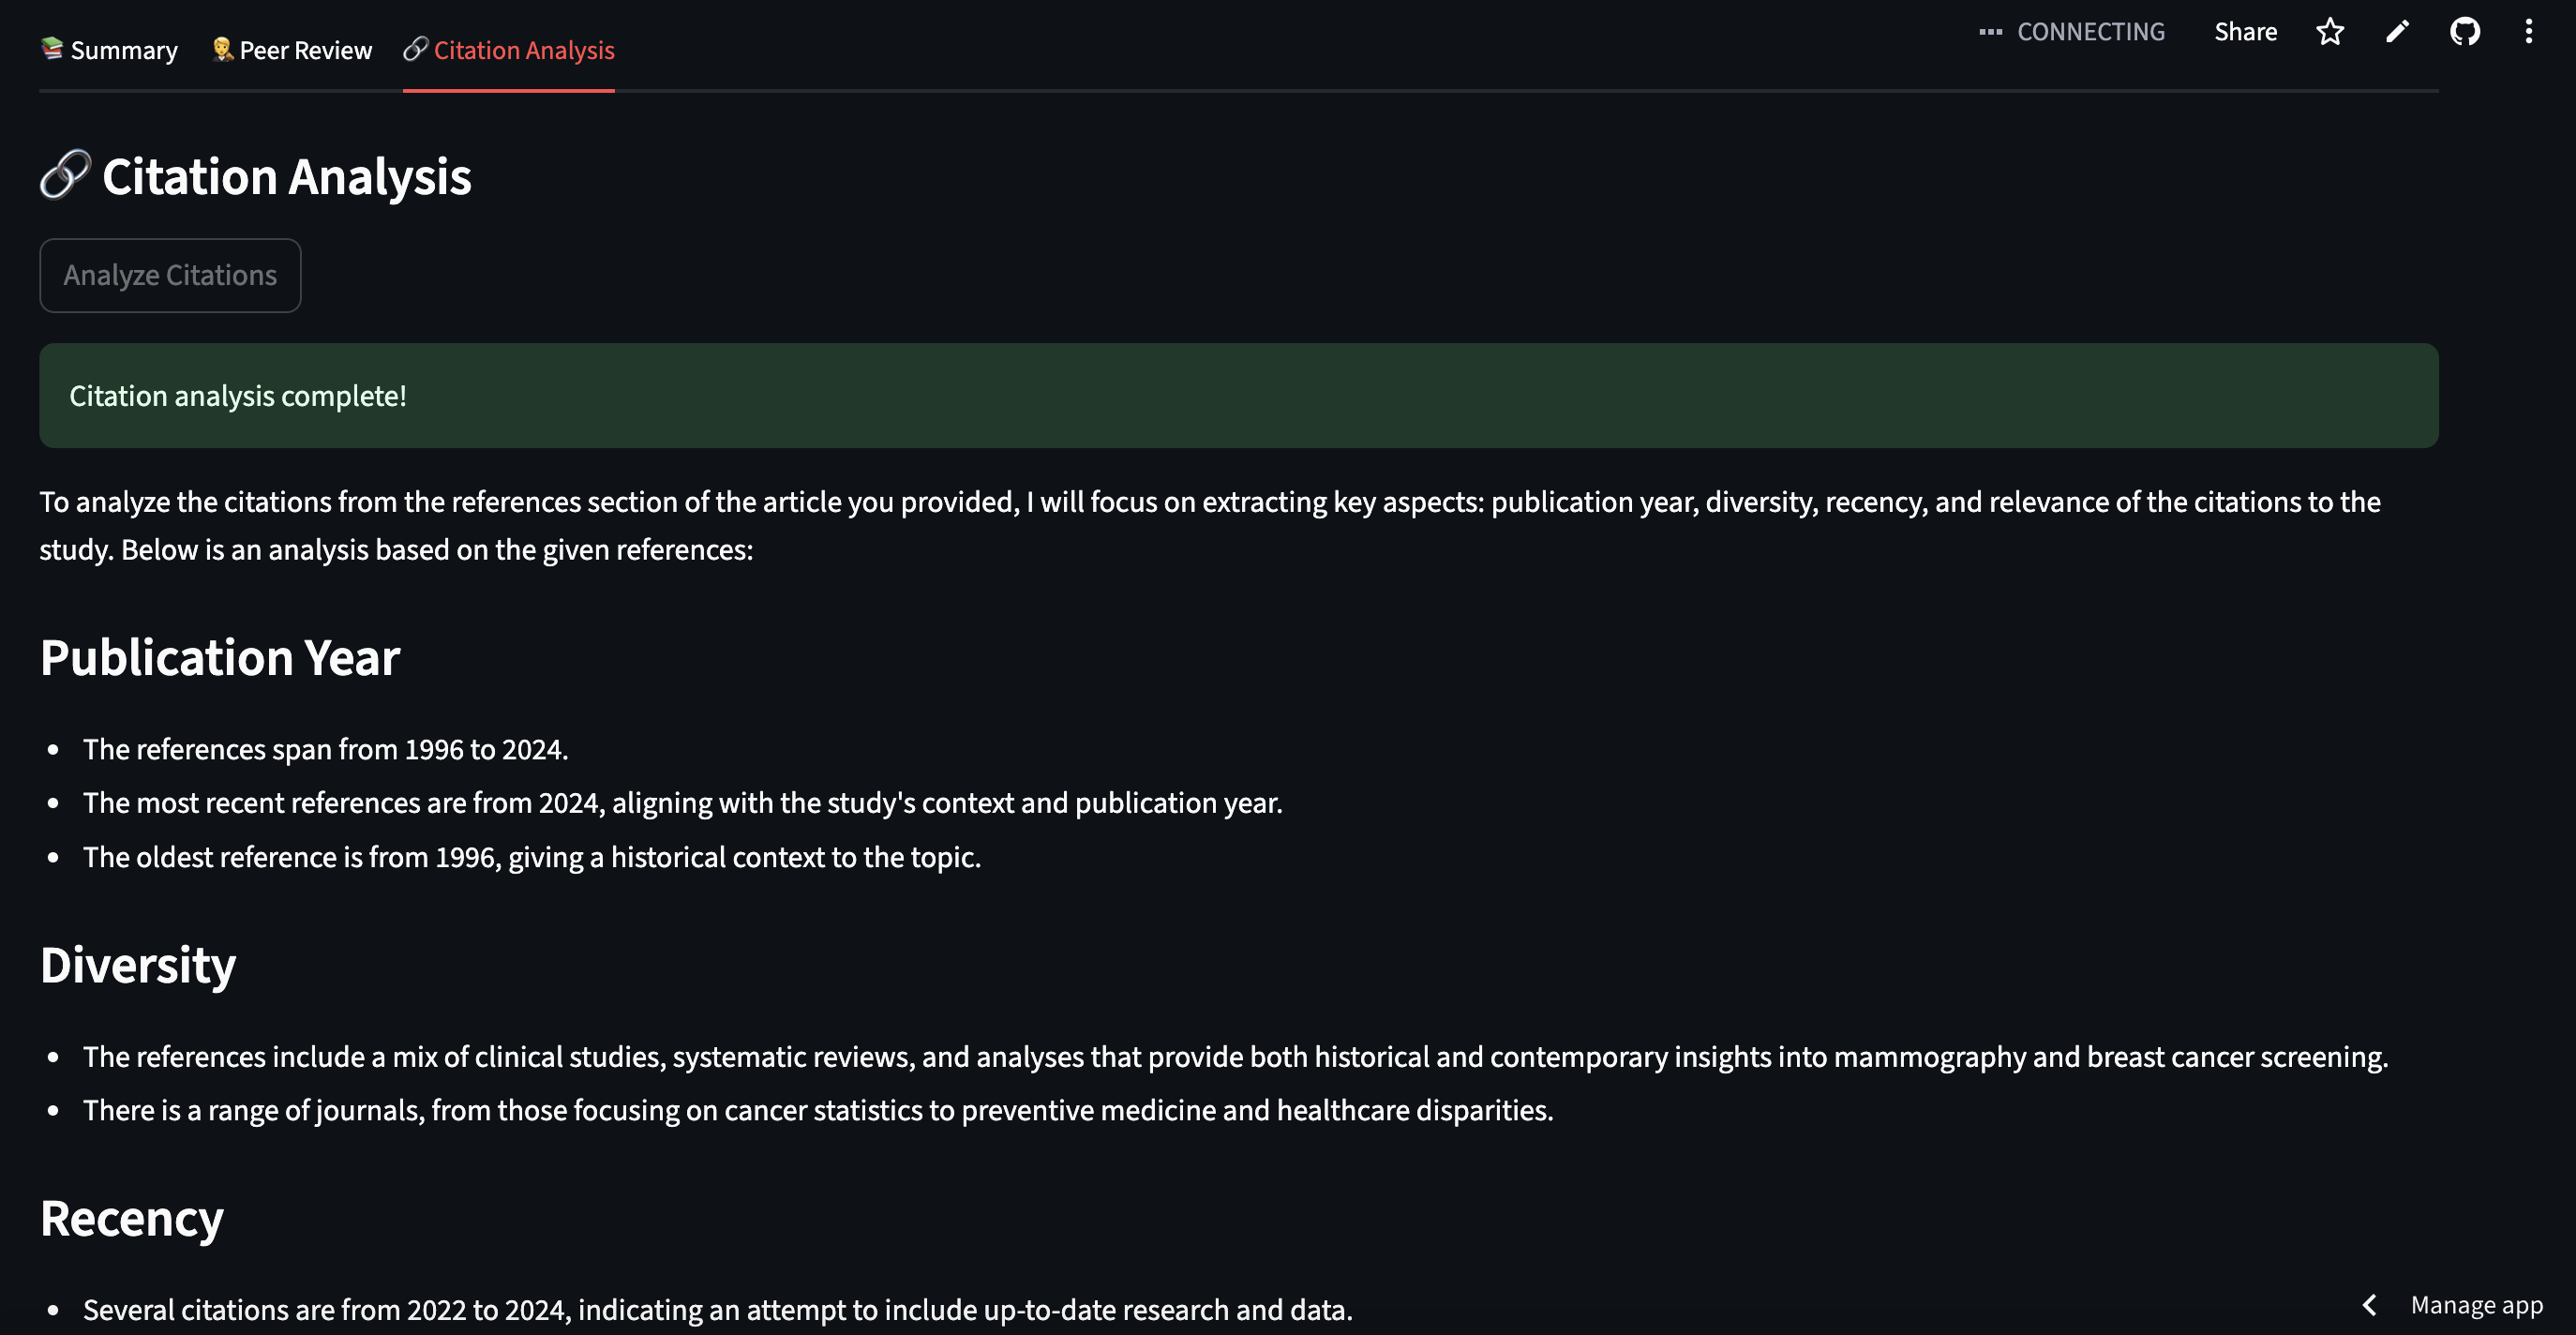Click the 'Citation analysis complete!' success banner
Screen dimensions: 2576x1335
pos(1238,396)
